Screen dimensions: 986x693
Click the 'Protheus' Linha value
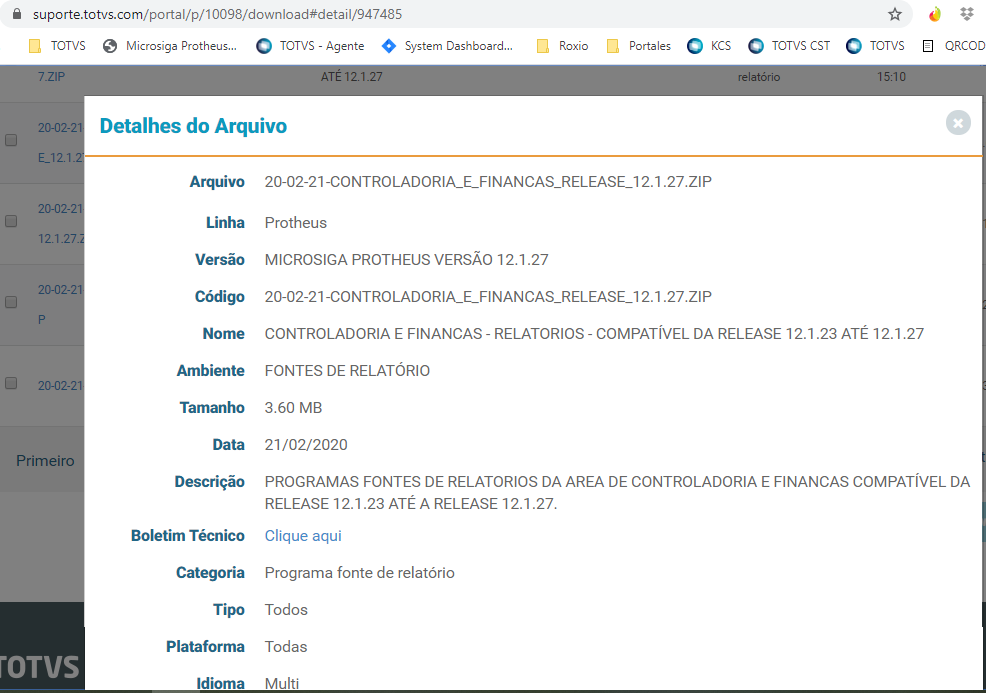pos(296,223)
